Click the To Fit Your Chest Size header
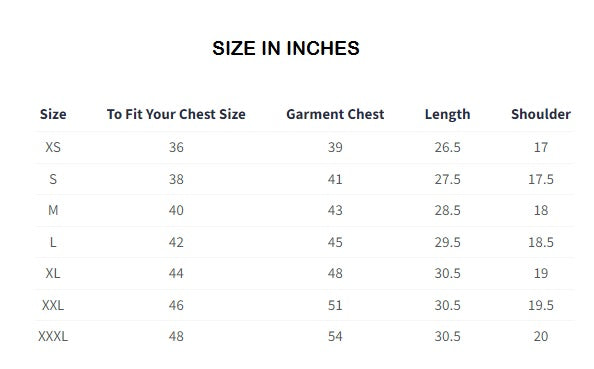The image size is (594, 369). click(x=176, y=114)
